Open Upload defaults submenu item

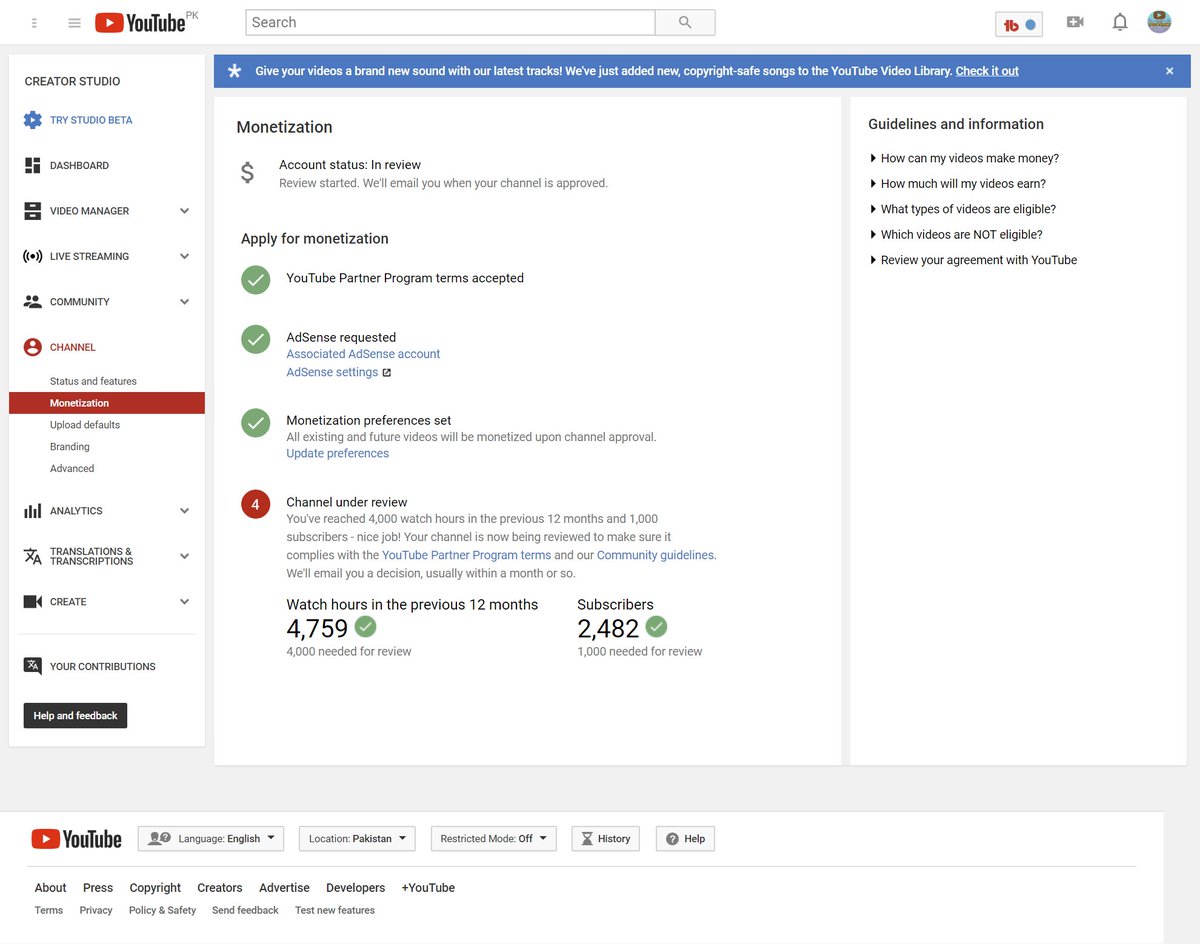pyautogui.click(x=85, y=425)
